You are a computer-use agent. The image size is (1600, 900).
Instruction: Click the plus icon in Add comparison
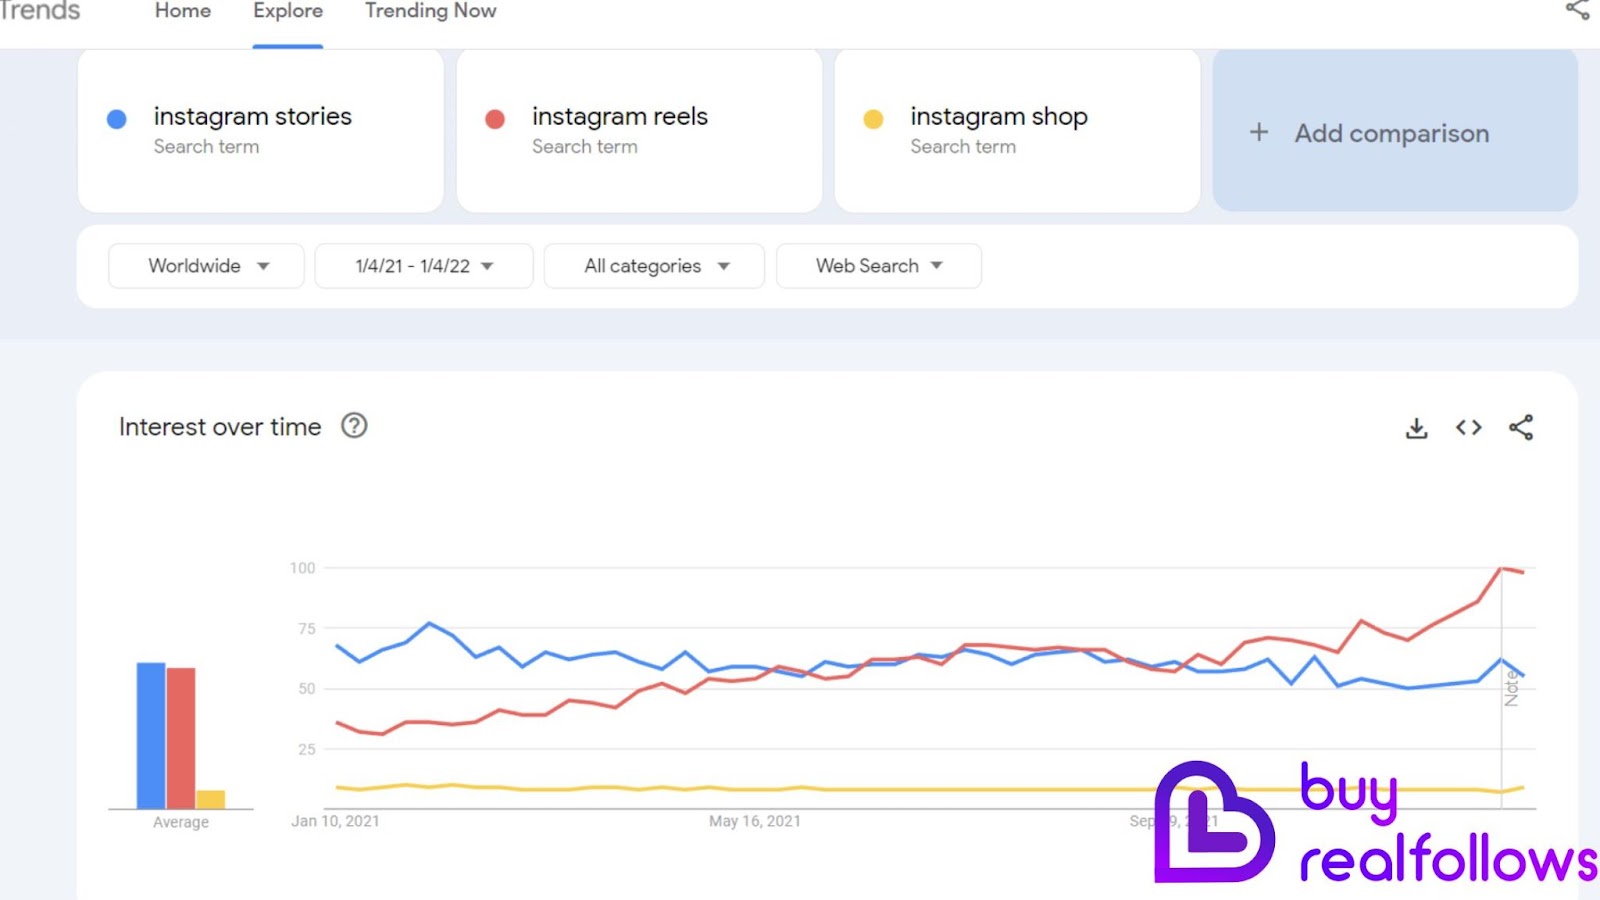[1259, 132]
